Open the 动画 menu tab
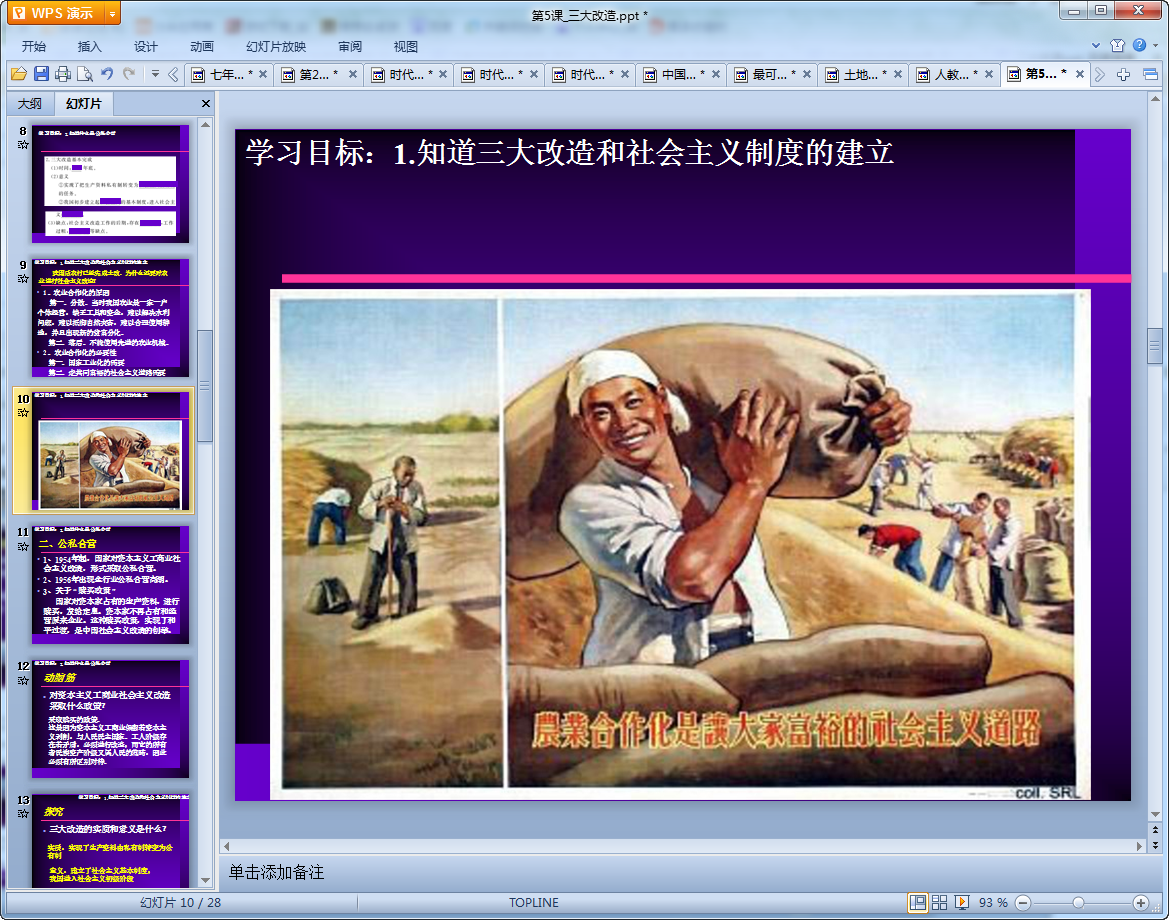This screenshot has height=920, width=1169. [201, 46]
